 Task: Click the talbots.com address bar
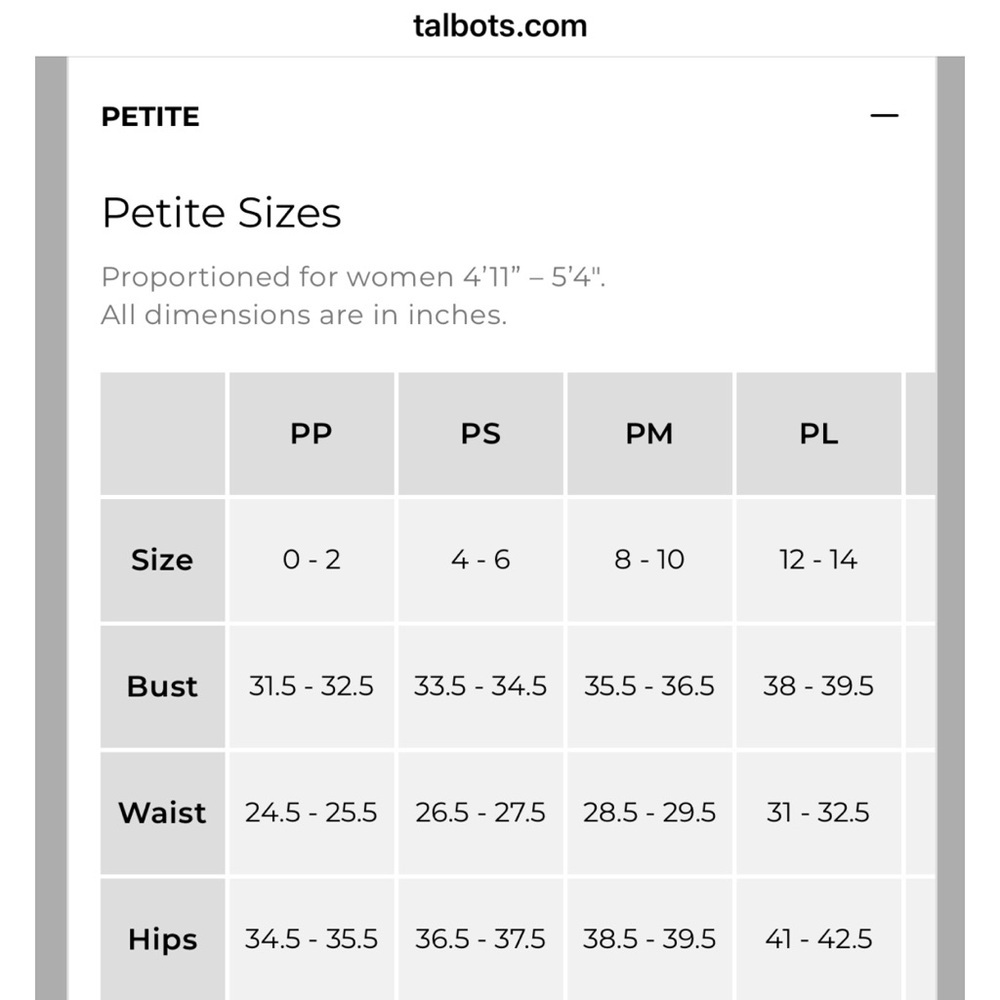tap(500, 26)
